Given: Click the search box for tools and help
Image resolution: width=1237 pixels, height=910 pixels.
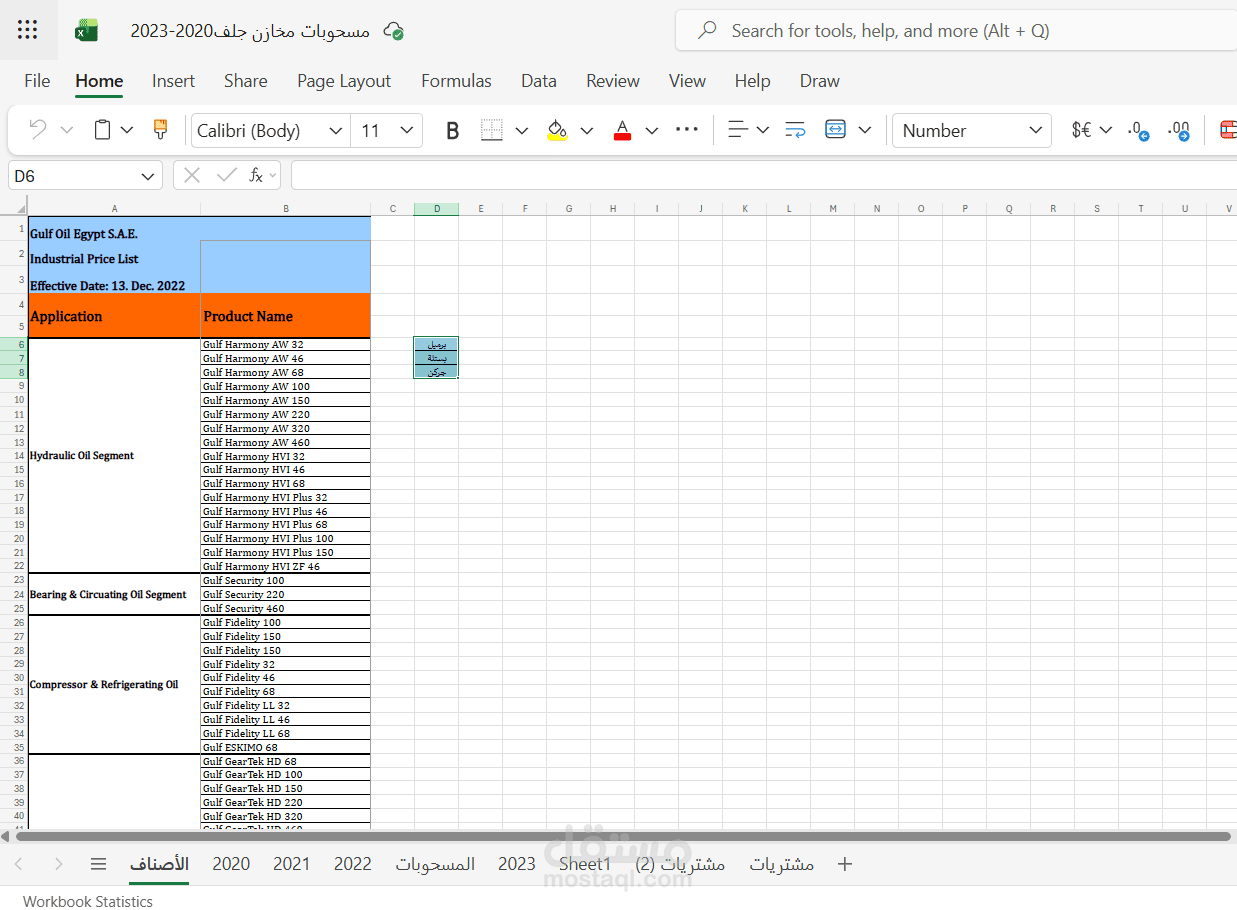Looking at the screenshot, I should (x=956, y=31).
